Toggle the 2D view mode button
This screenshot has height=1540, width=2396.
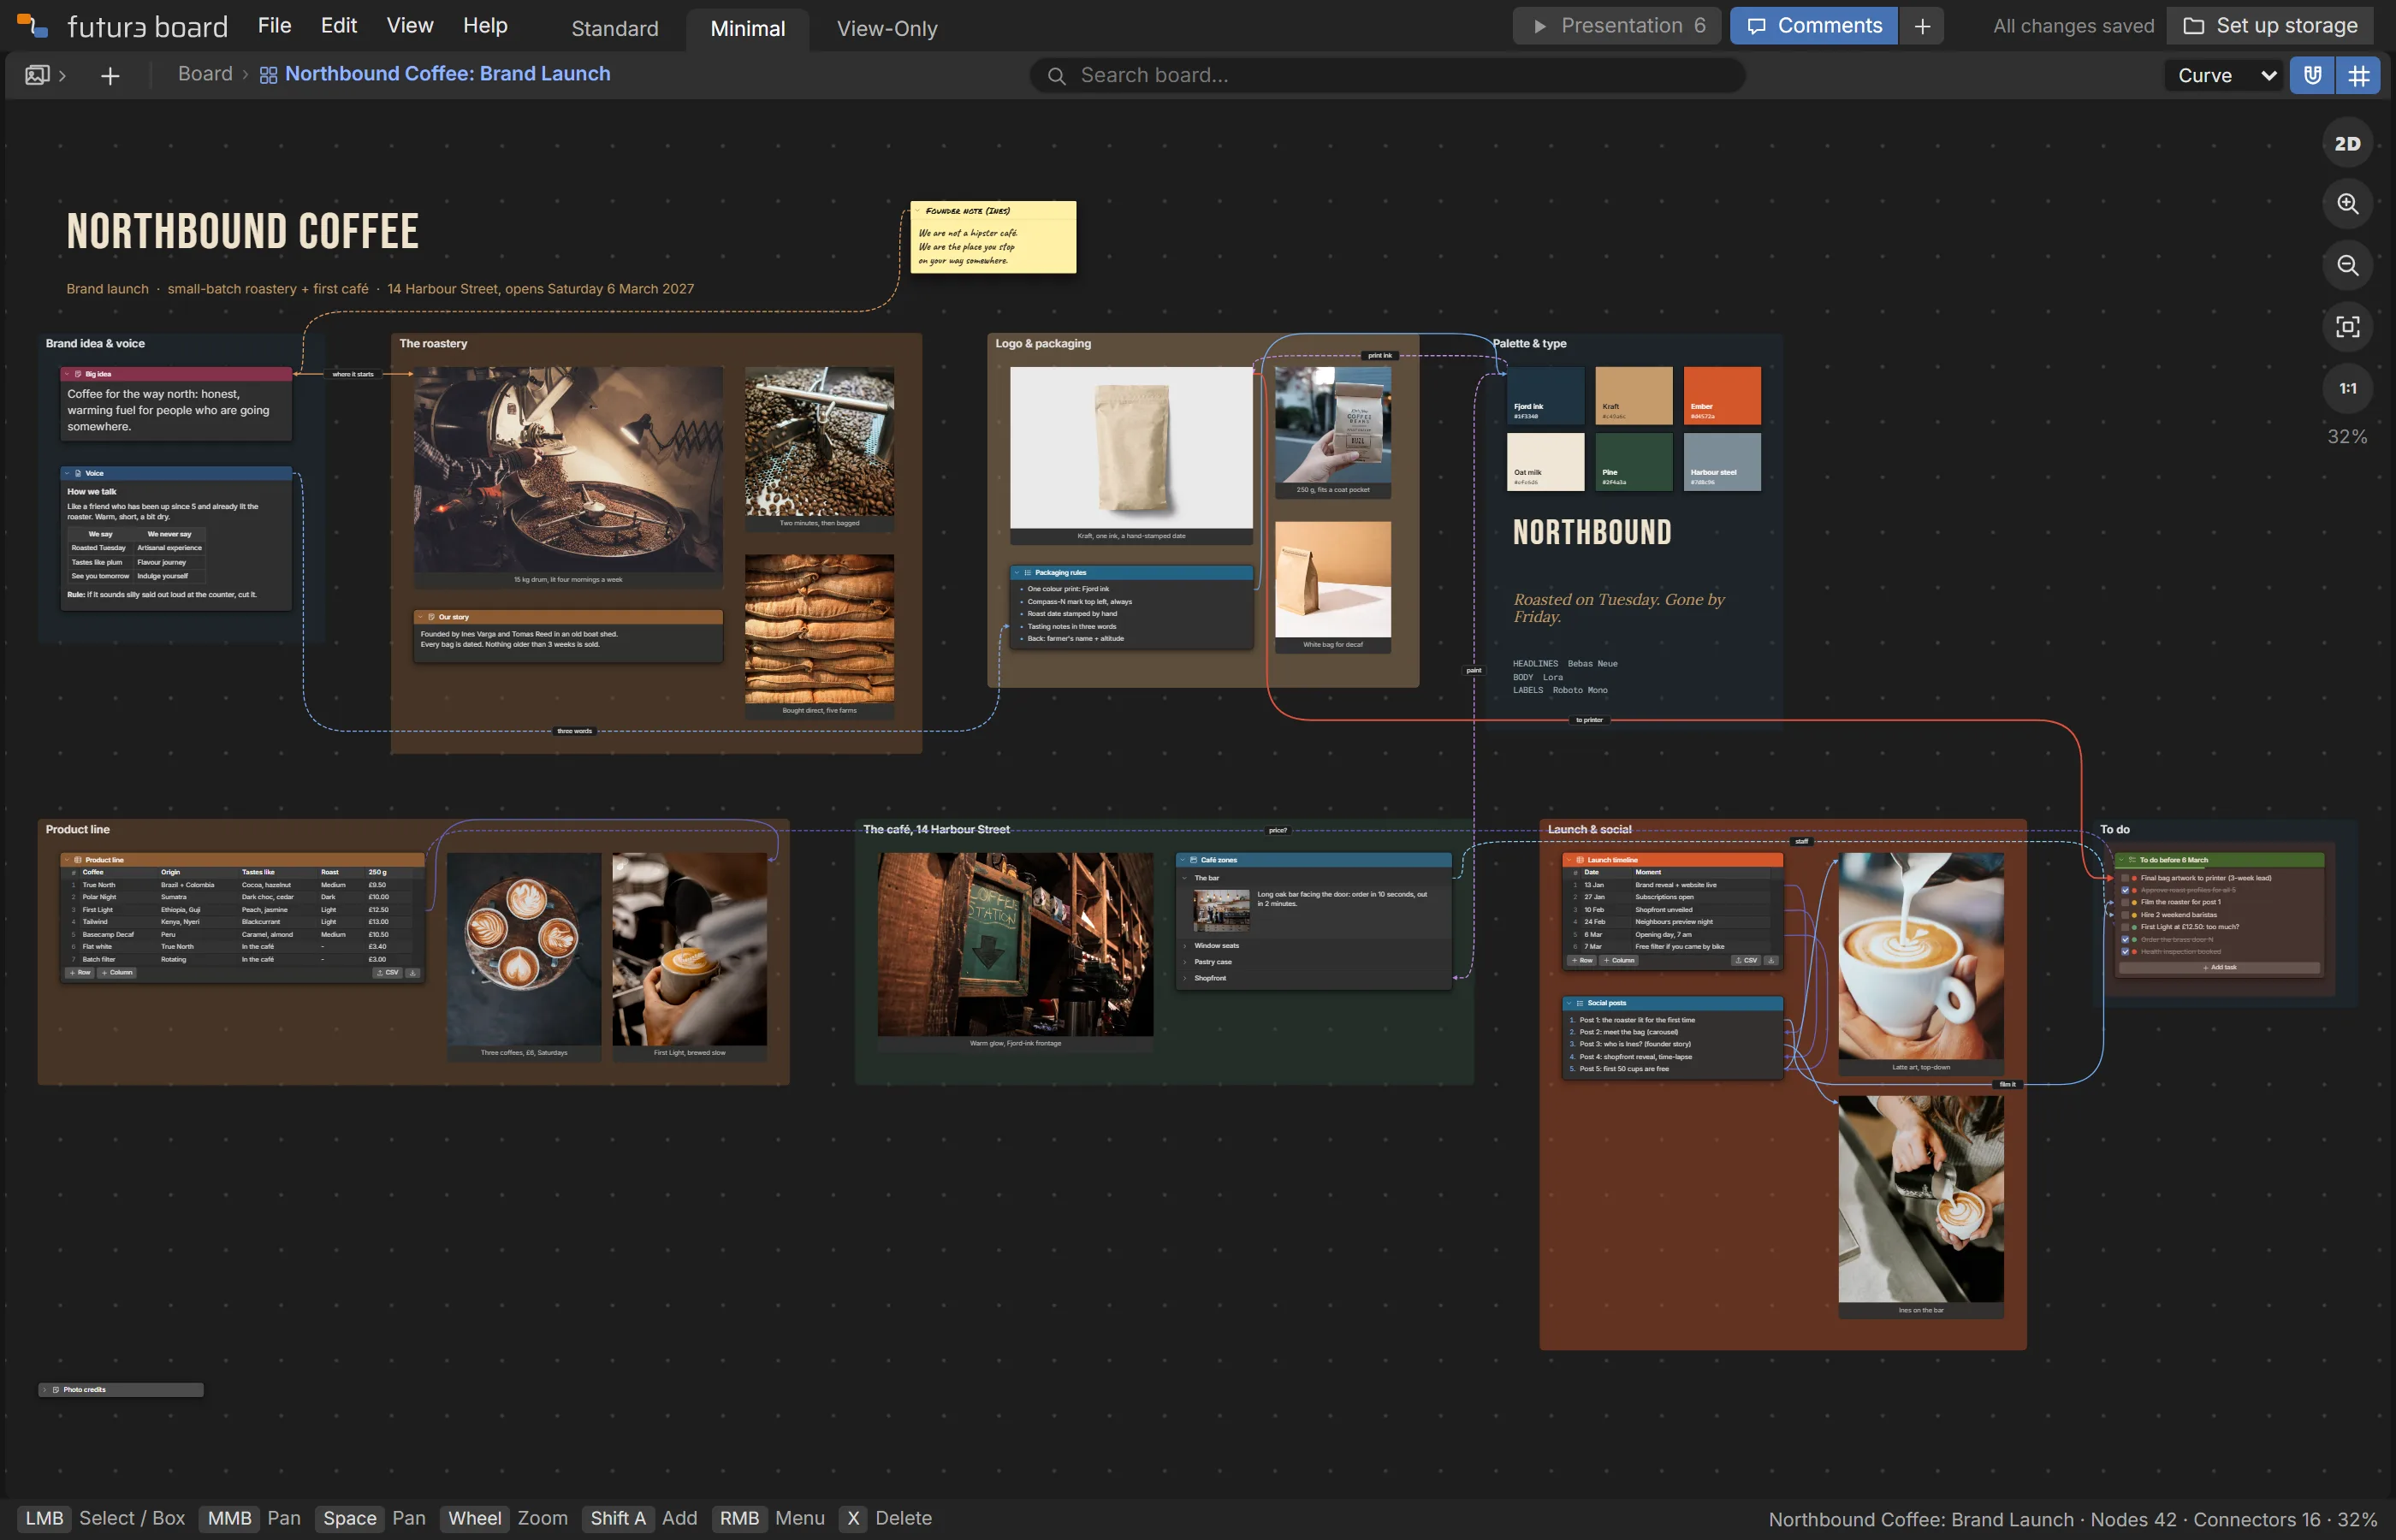click(2347, 144)
